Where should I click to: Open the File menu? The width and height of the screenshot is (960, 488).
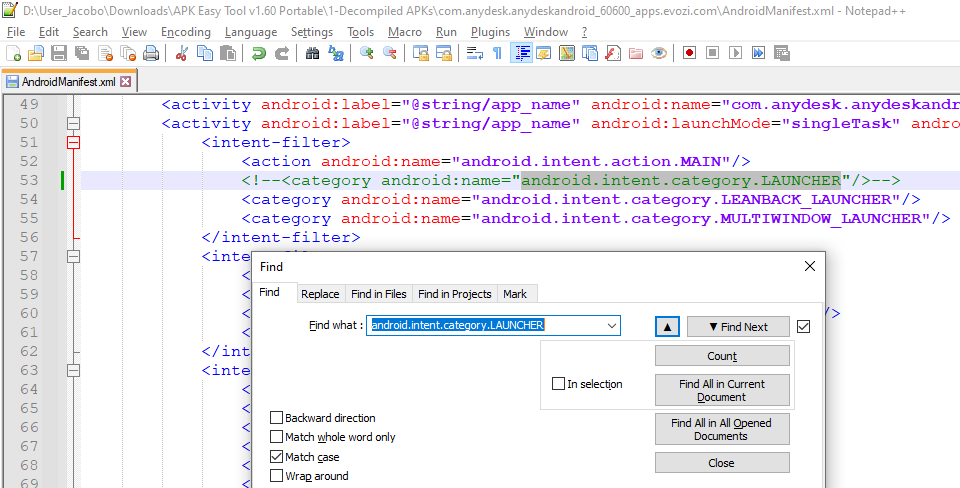[16, 32]
